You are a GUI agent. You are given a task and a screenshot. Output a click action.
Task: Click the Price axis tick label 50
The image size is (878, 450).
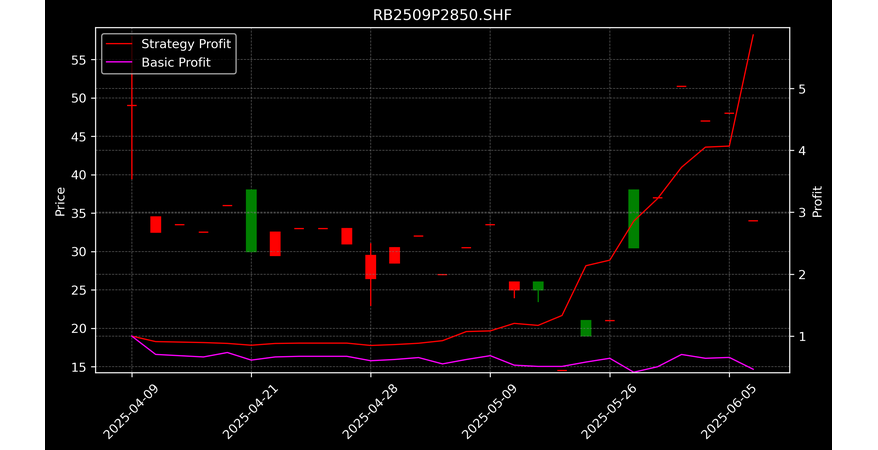79,99
